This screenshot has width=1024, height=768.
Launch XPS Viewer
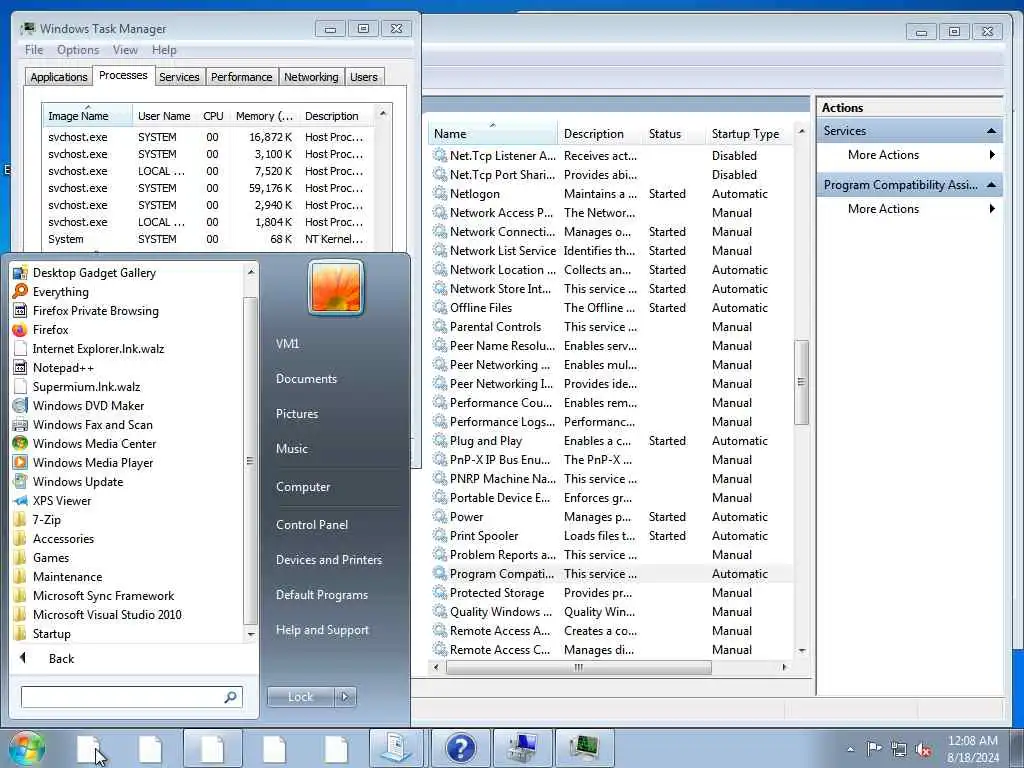[62, 500]
